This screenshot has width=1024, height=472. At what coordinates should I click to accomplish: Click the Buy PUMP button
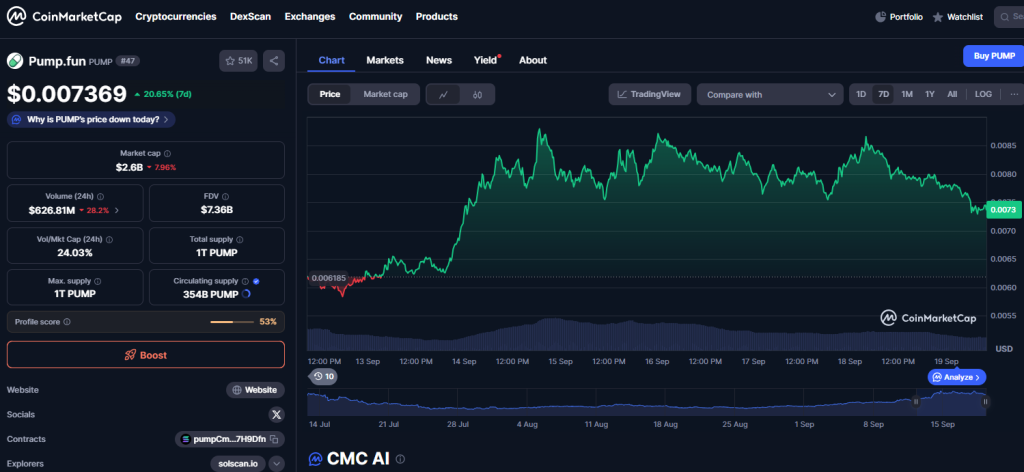[994, 56]
